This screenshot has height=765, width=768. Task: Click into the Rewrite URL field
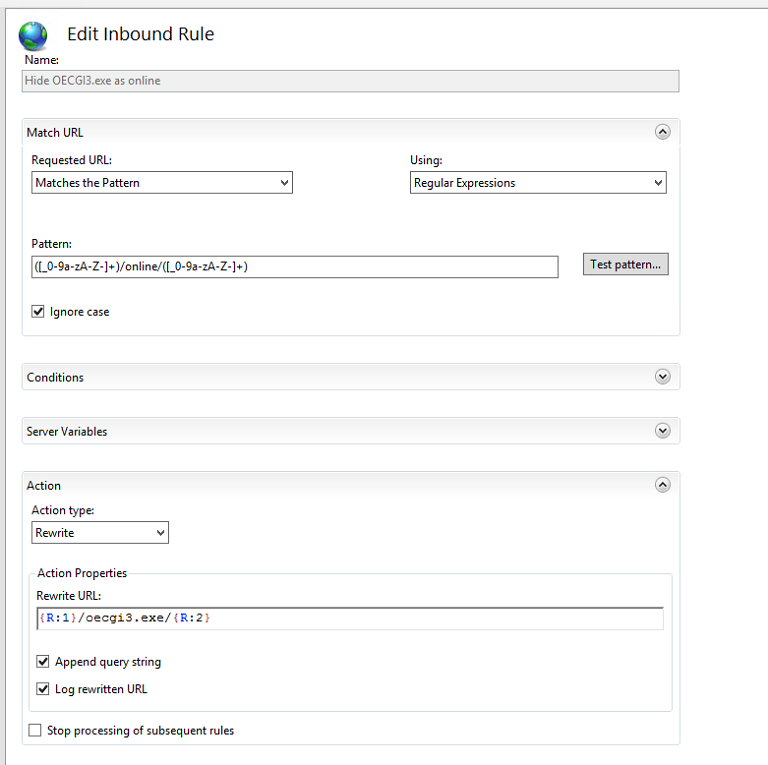[x=350, y=618]
